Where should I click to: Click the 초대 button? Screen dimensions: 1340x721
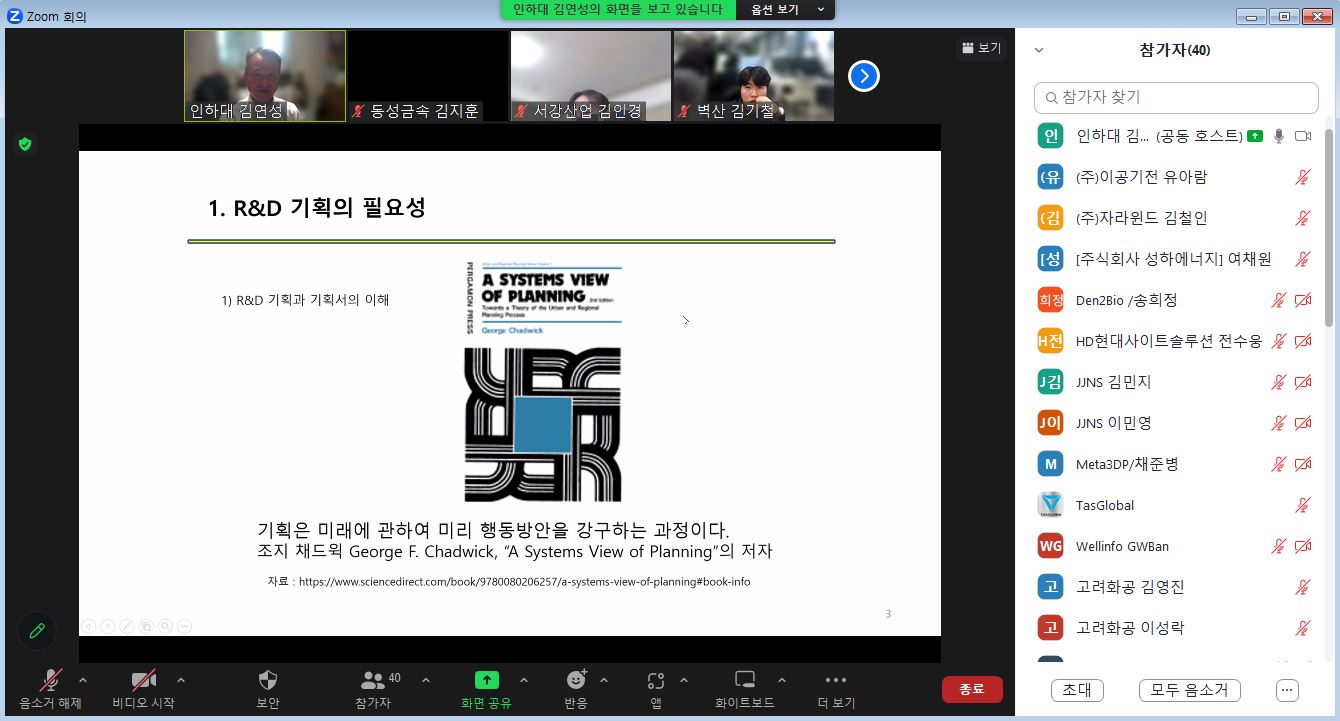tap(1077, 690)
